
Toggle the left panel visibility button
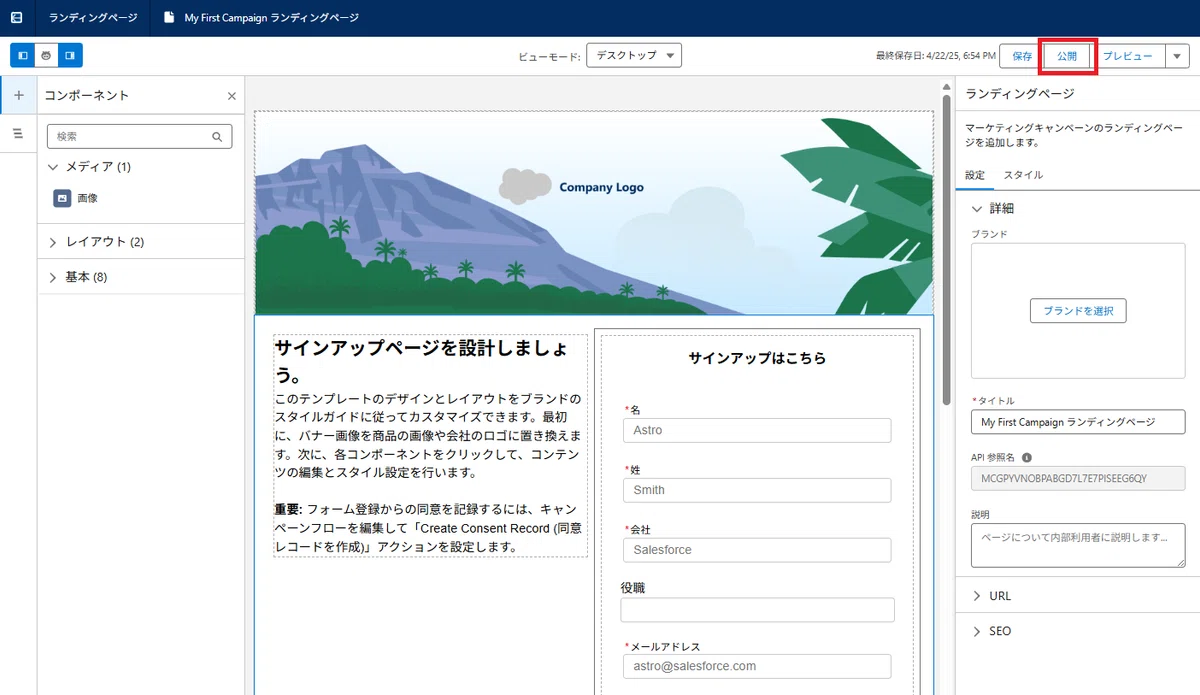(x=23, y=55)
